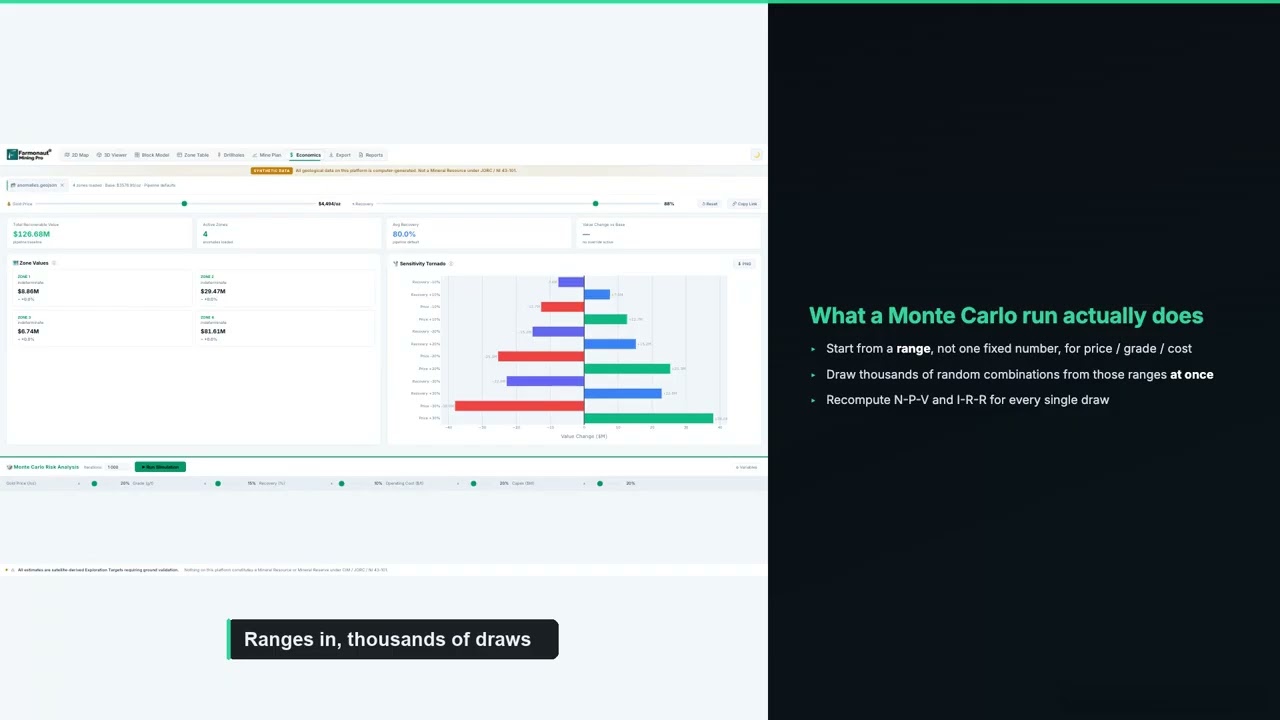Image resolution: width=1280 pixels, height=720 pixels.
Task: Click the Run Simulation button
Action: (160, 467)
